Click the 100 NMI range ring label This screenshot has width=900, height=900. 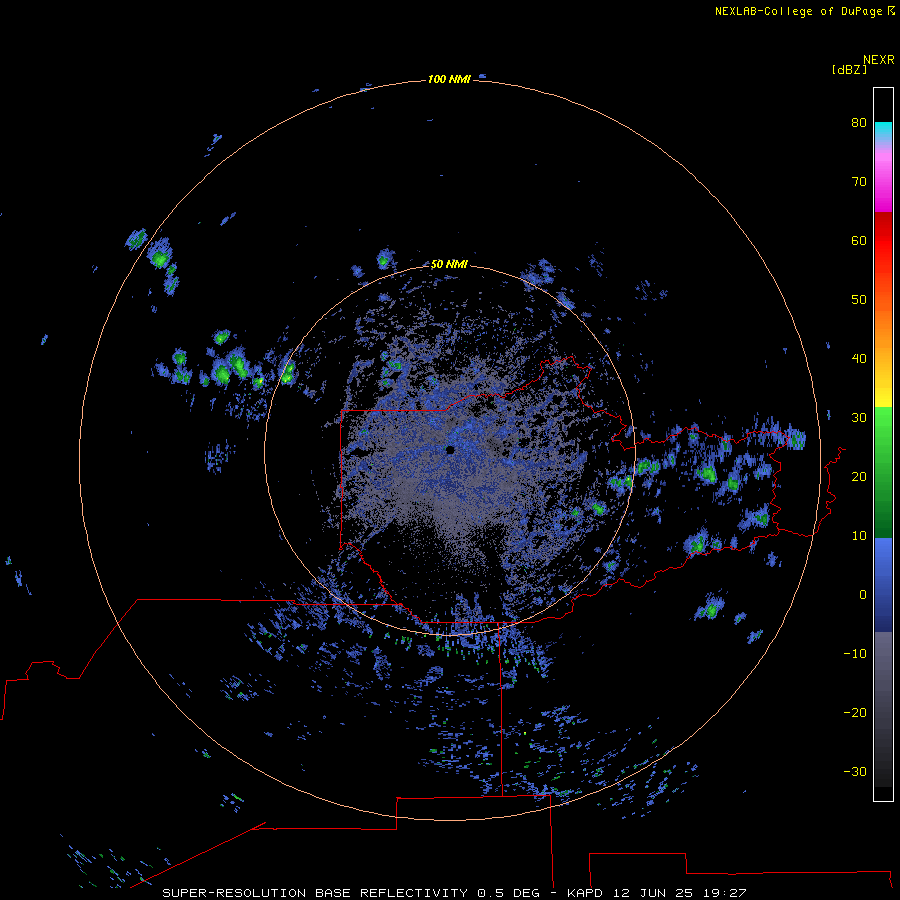(x=449, y=79)
